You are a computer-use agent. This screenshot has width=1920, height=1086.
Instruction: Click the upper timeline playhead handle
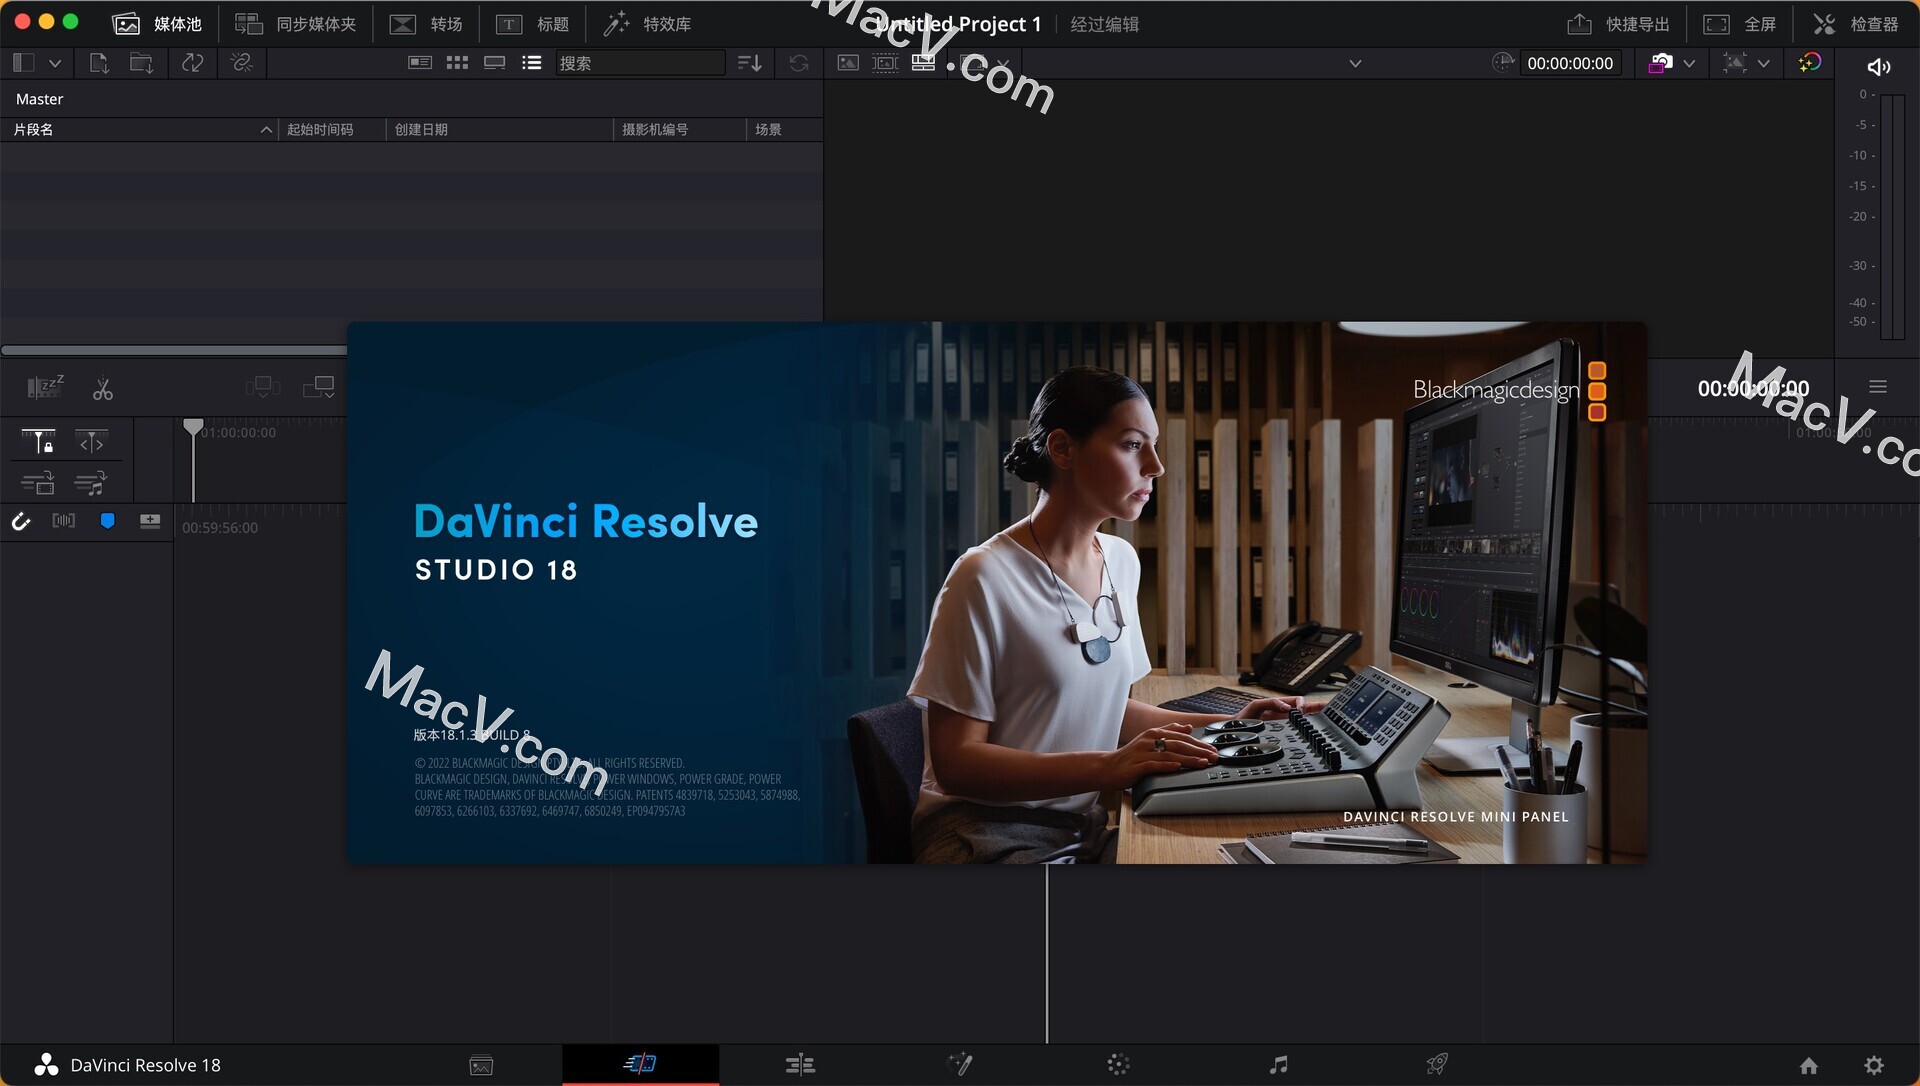coord(193,428)
